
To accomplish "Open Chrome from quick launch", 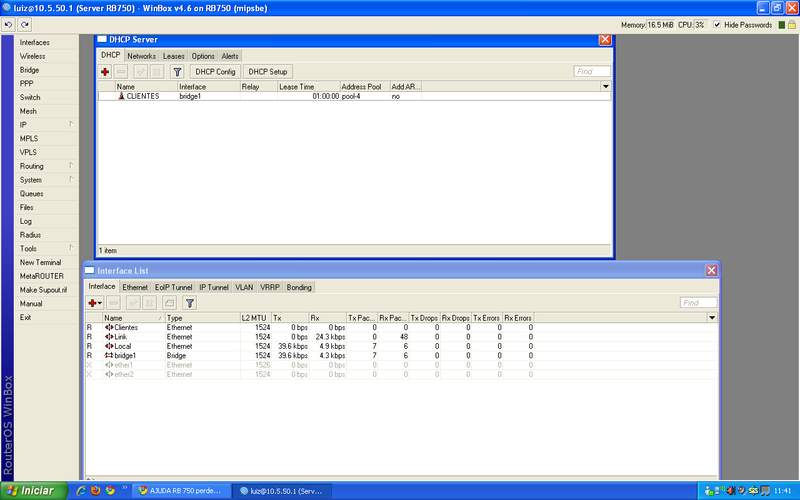I will pyautogui.click(x=110, y=491).
